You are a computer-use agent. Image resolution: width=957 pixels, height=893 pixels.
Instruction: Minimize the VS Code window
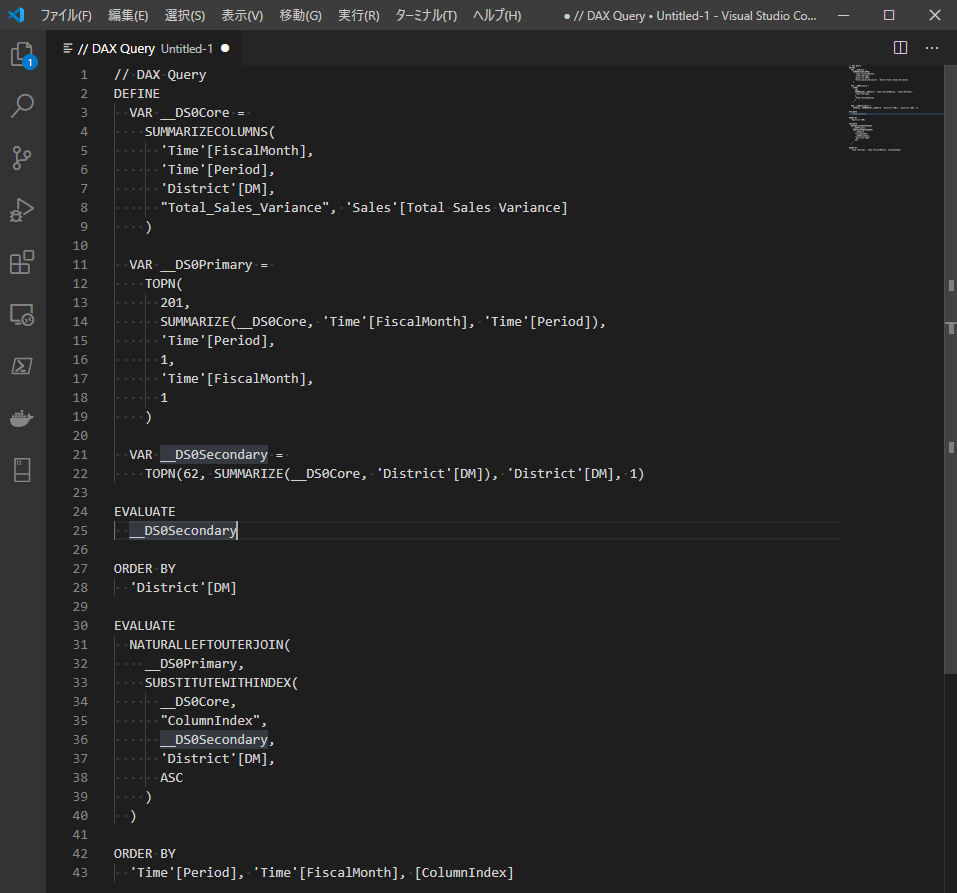coord(843,15)
